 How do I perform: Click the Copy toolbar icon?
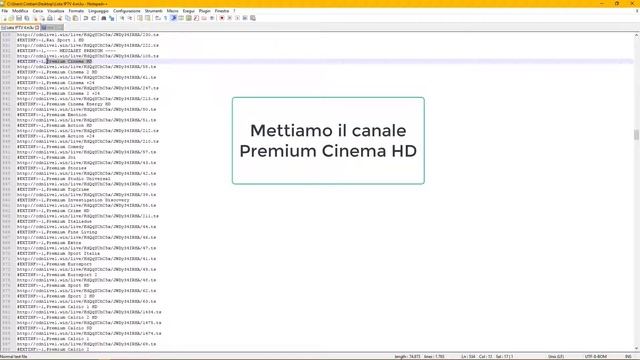pyautogui.click(x=68, y=18)
